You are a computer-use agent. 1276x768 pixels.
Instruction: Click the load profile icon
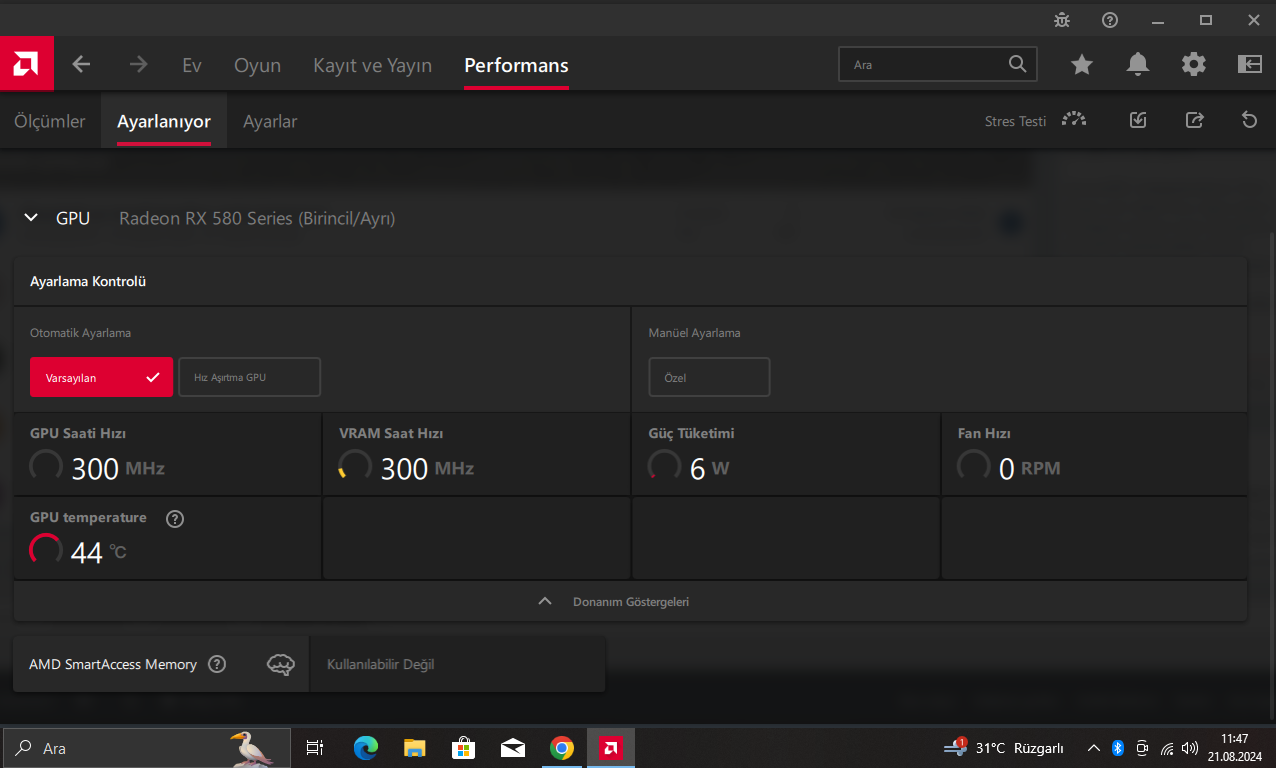tap(1137, 120)
